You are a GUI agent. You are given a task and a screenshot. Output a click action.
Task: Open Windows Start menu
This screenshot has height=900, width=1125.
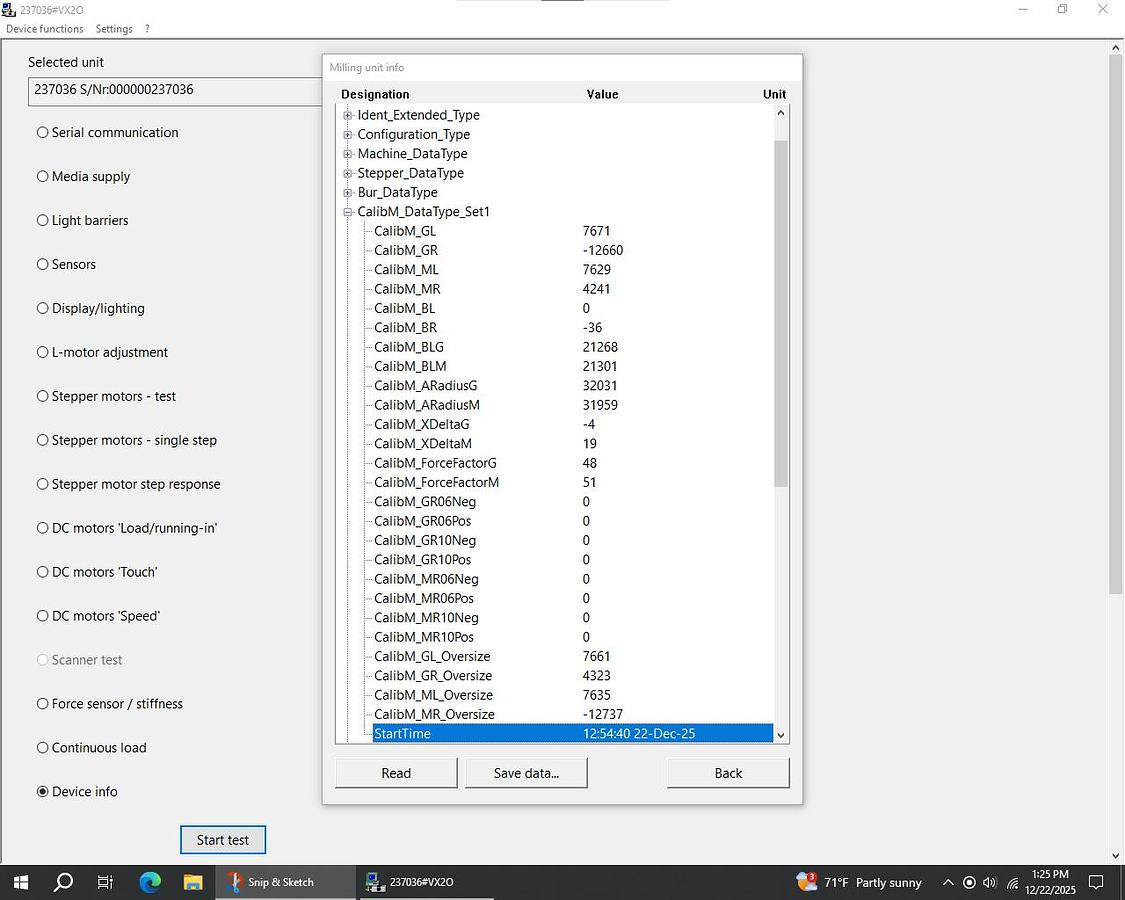coord(20,882)
